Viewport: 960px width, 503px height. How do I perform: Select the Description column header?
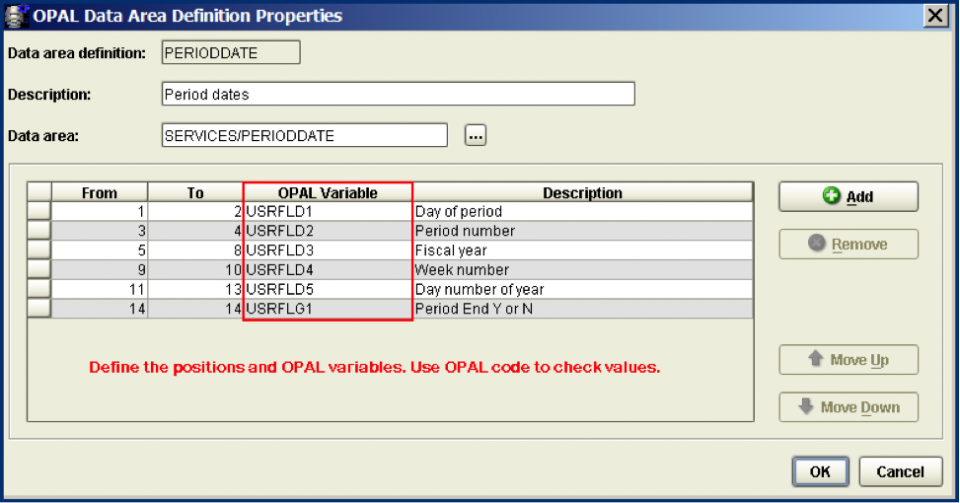point(583,193)
